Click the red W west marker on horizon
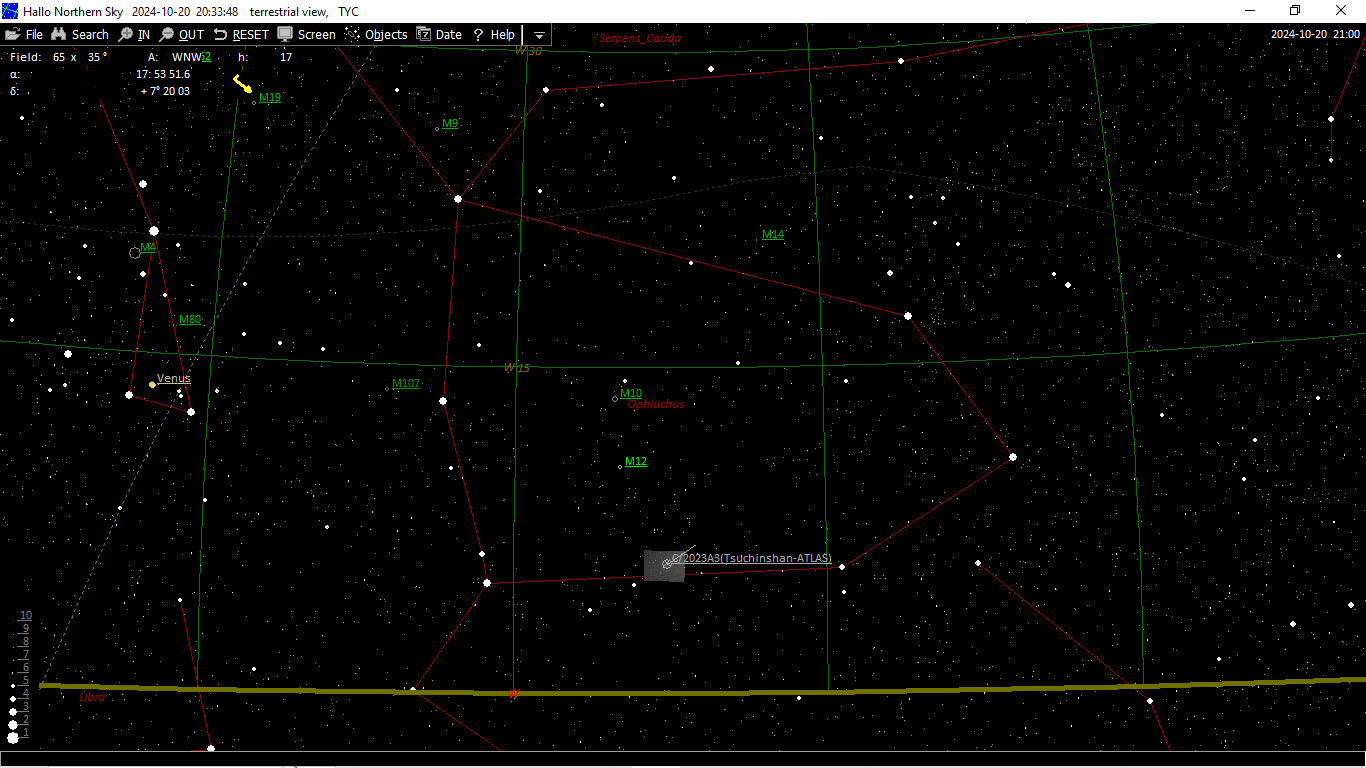1366x768 pixels. click(514, 694)
